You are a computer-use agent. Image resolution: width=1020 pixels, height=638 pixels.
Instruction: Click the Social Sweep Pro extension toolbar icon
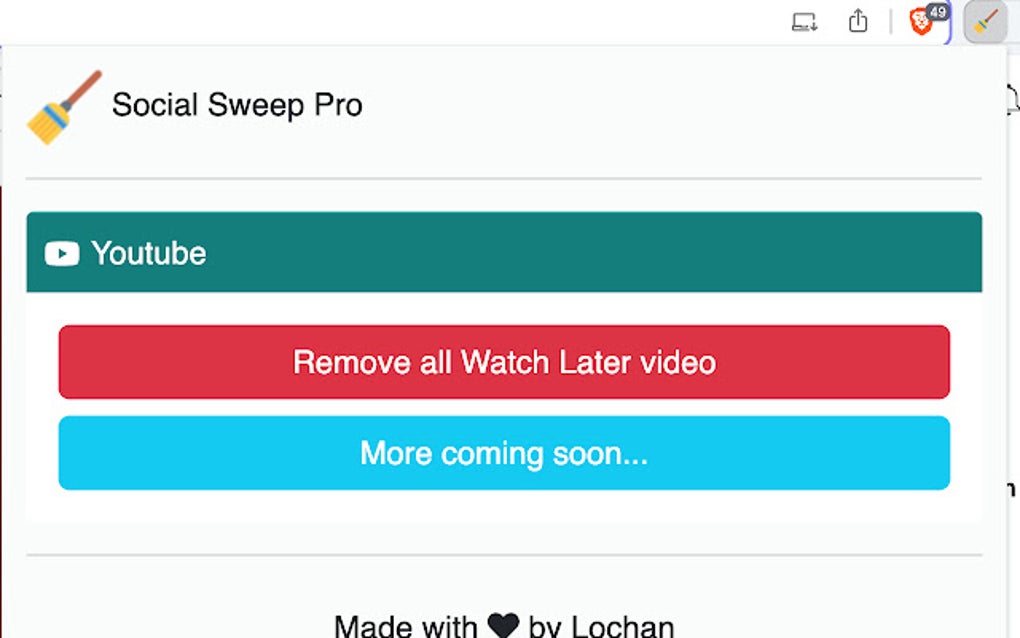983,23
